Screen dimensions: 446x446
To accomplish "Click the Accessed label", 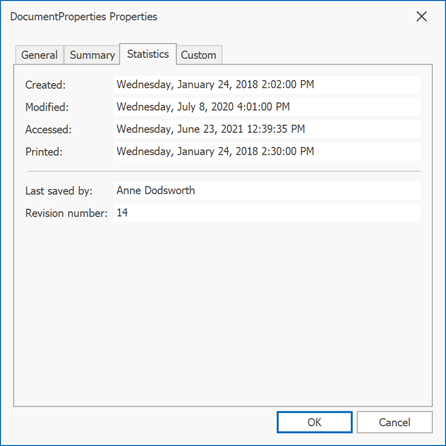I will [48, 130].
